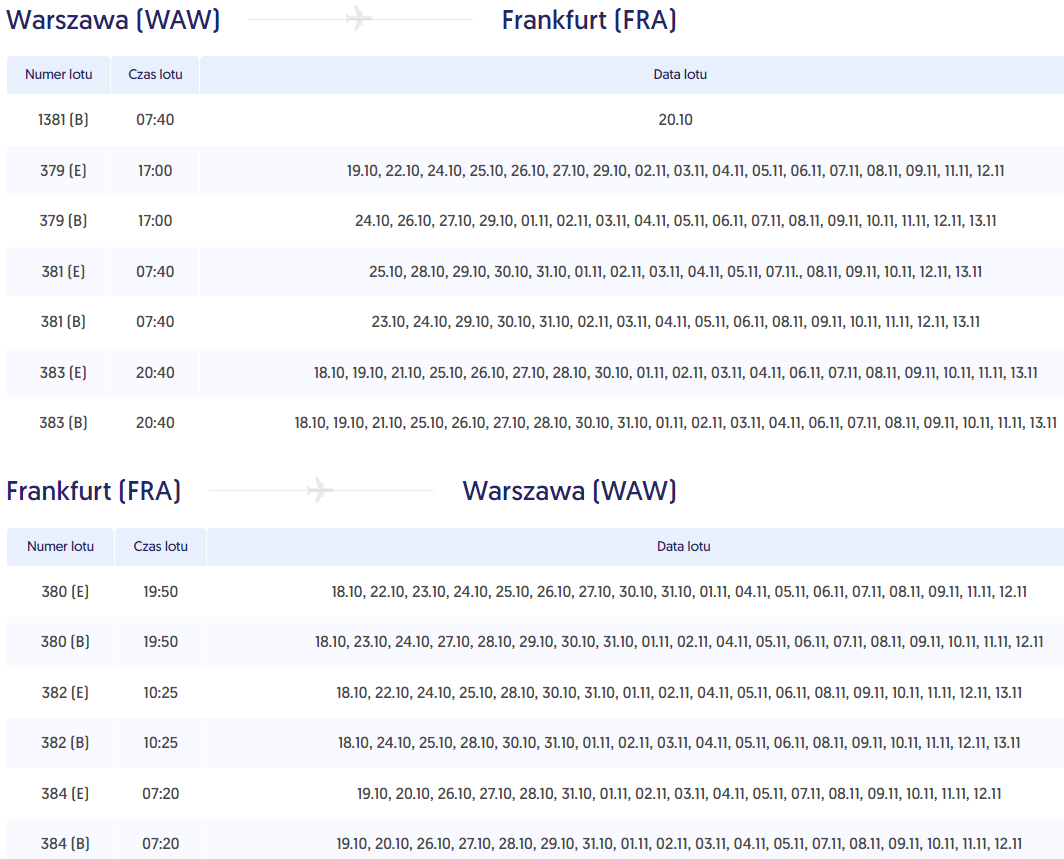Select flight number 382 (E)

65,693
